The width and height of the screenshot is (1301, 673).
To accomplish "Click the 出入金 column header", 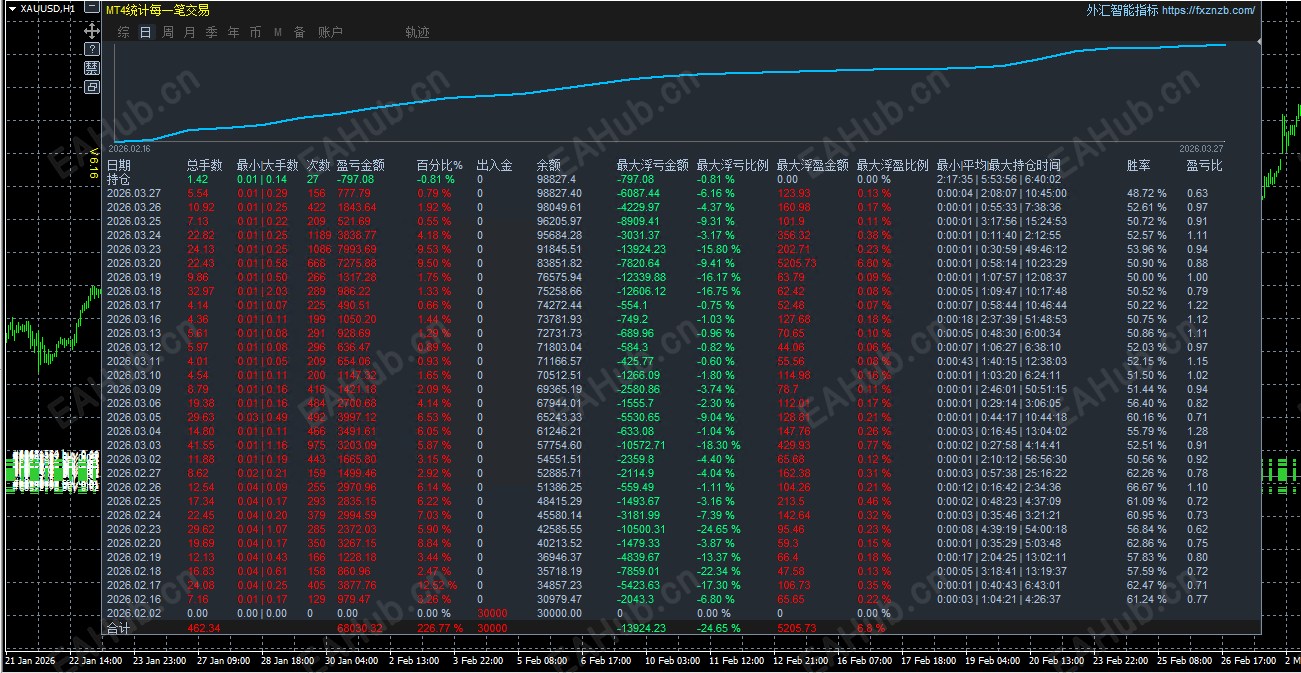I will point(495,165).
